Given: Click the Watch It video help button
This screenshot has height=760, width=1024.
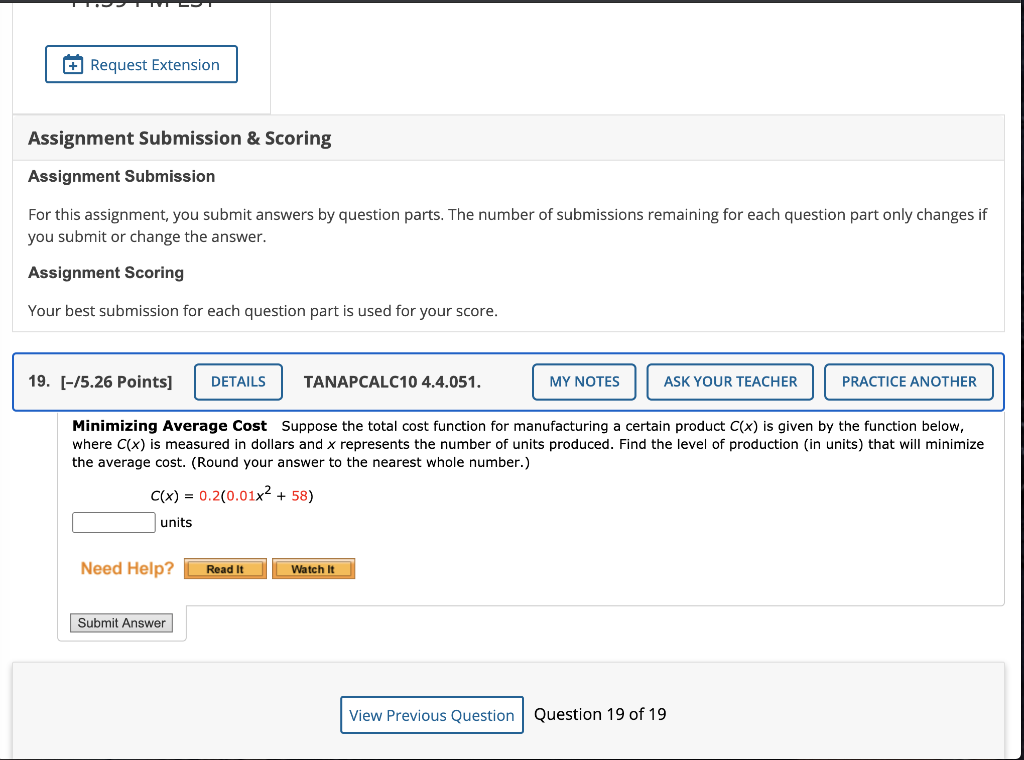Looking at the screenshot, I should pos(313,568).
